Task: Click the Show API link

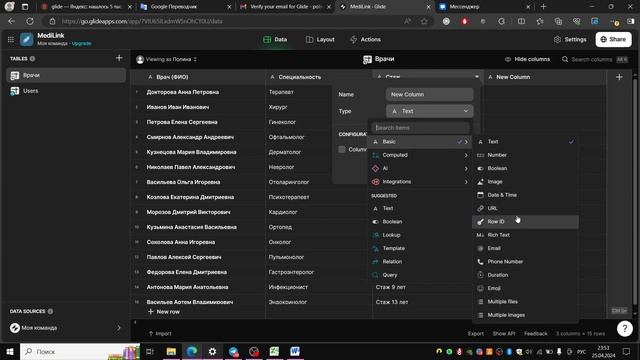Action: (x=504, y=333)
